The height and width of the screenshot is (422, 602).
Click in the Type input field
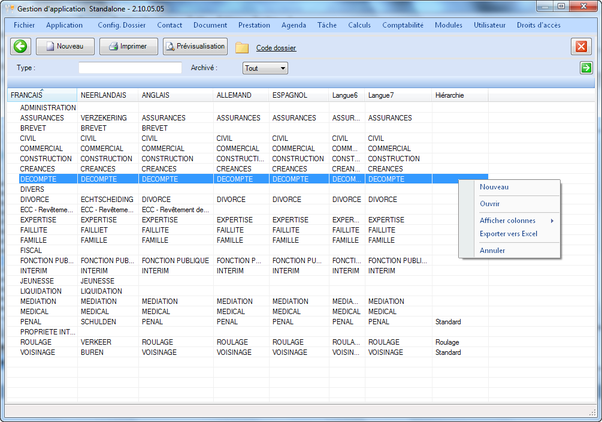130,68
